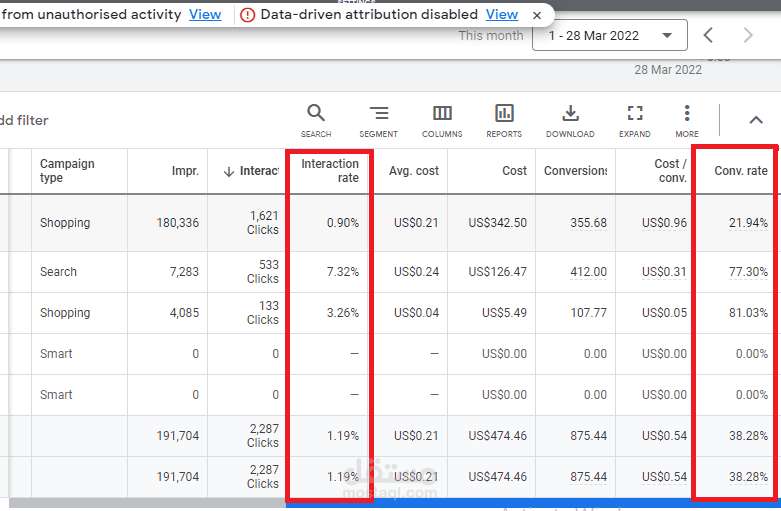
Task: Click the US$0.96 cost per conversion
Action: 664,223
